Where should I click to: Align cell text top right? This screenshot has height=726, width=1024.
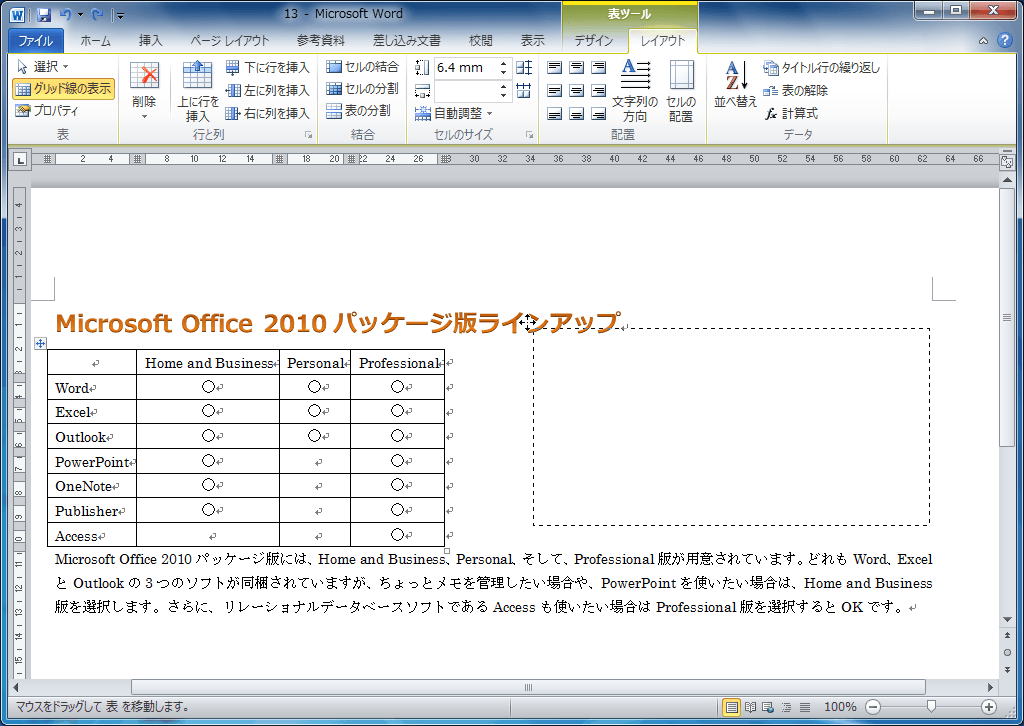click(598, 67)
